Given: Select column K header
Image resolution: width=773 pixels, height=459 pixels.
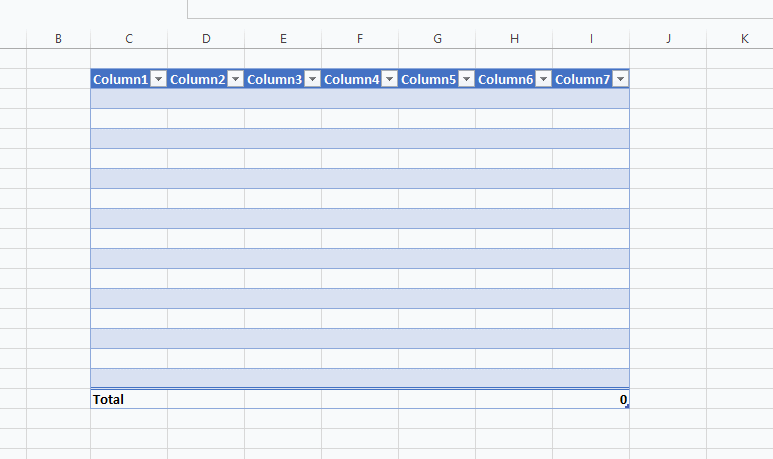Looking at the screenshot, I should coord(745,39).
